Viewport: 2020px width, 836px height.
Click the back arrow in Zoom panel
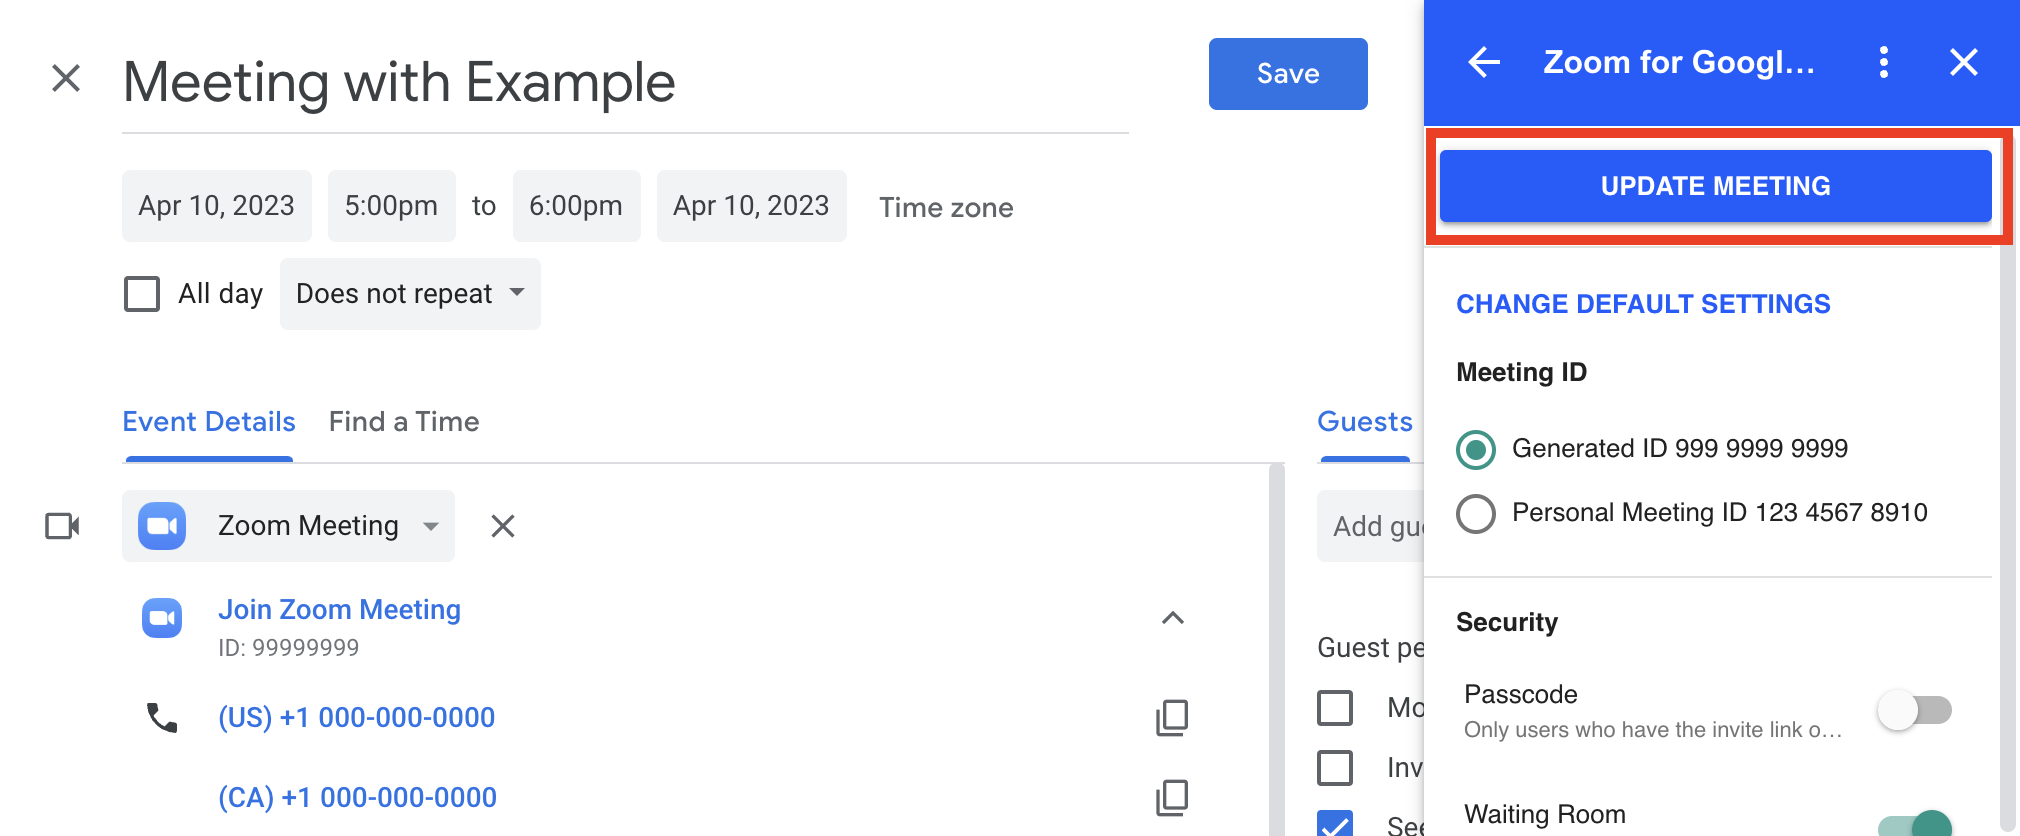click(x=1484, y=63)
